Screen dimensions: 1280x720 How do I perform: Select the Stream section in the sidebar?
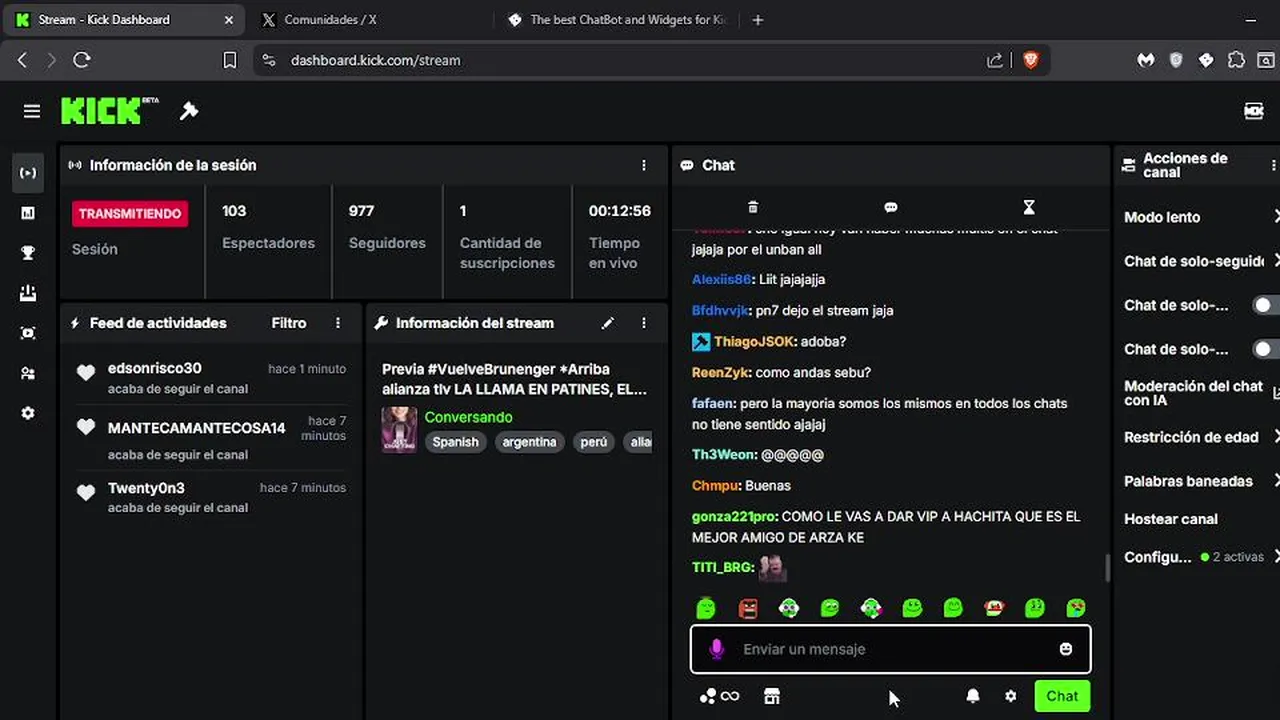click(x=28, y=173)
